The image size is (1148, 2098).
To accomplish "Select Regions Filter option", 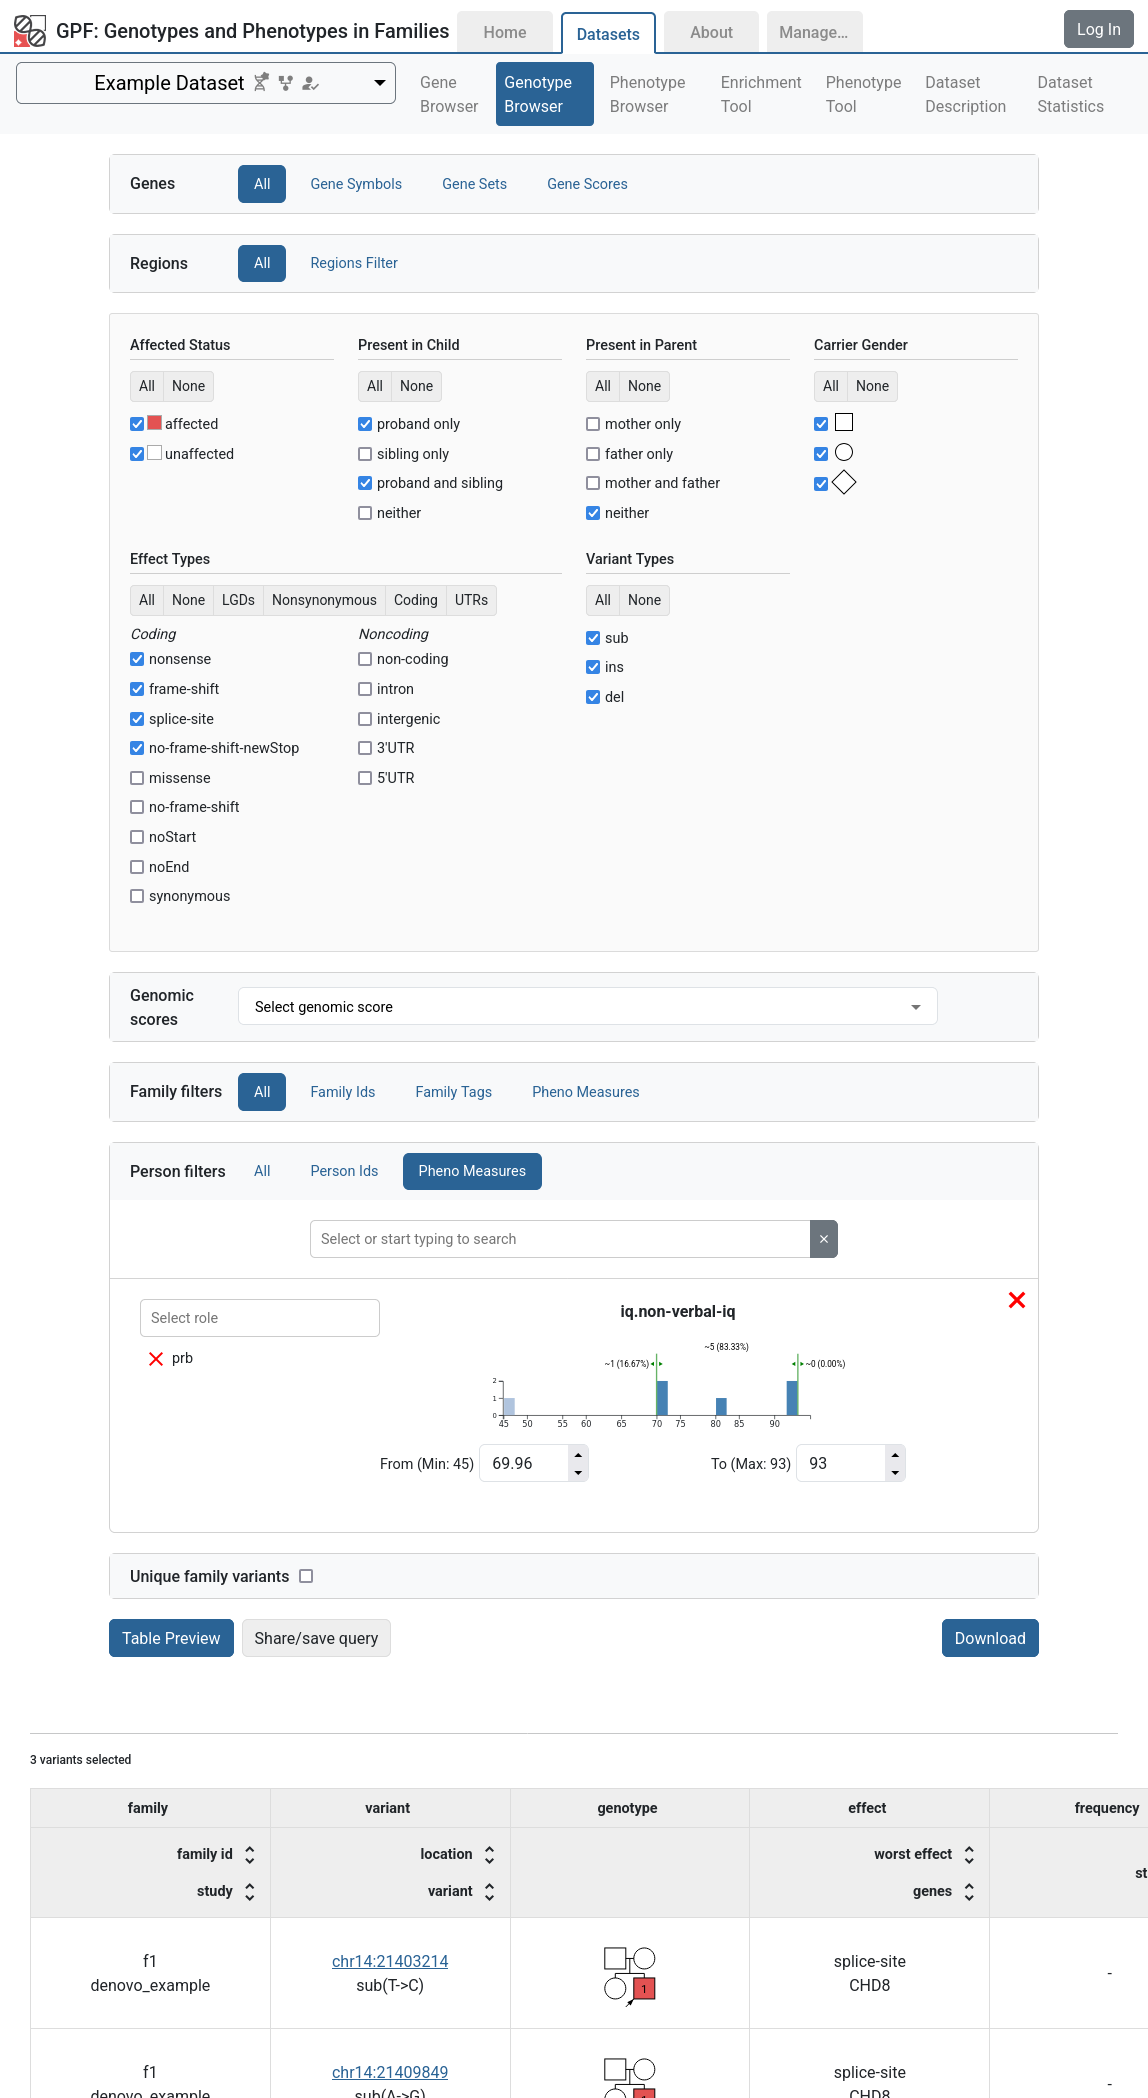I will click(354, 263).
